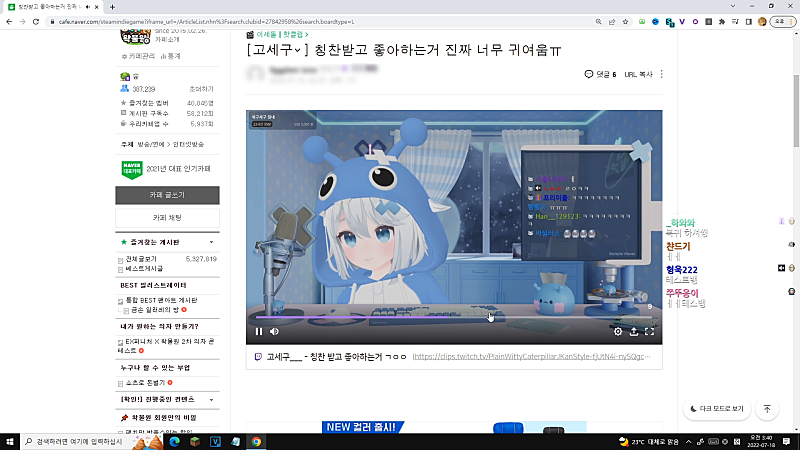The image size is (800, 450).
Task: Open the article more-options three dots
Action: coord(662,74)
